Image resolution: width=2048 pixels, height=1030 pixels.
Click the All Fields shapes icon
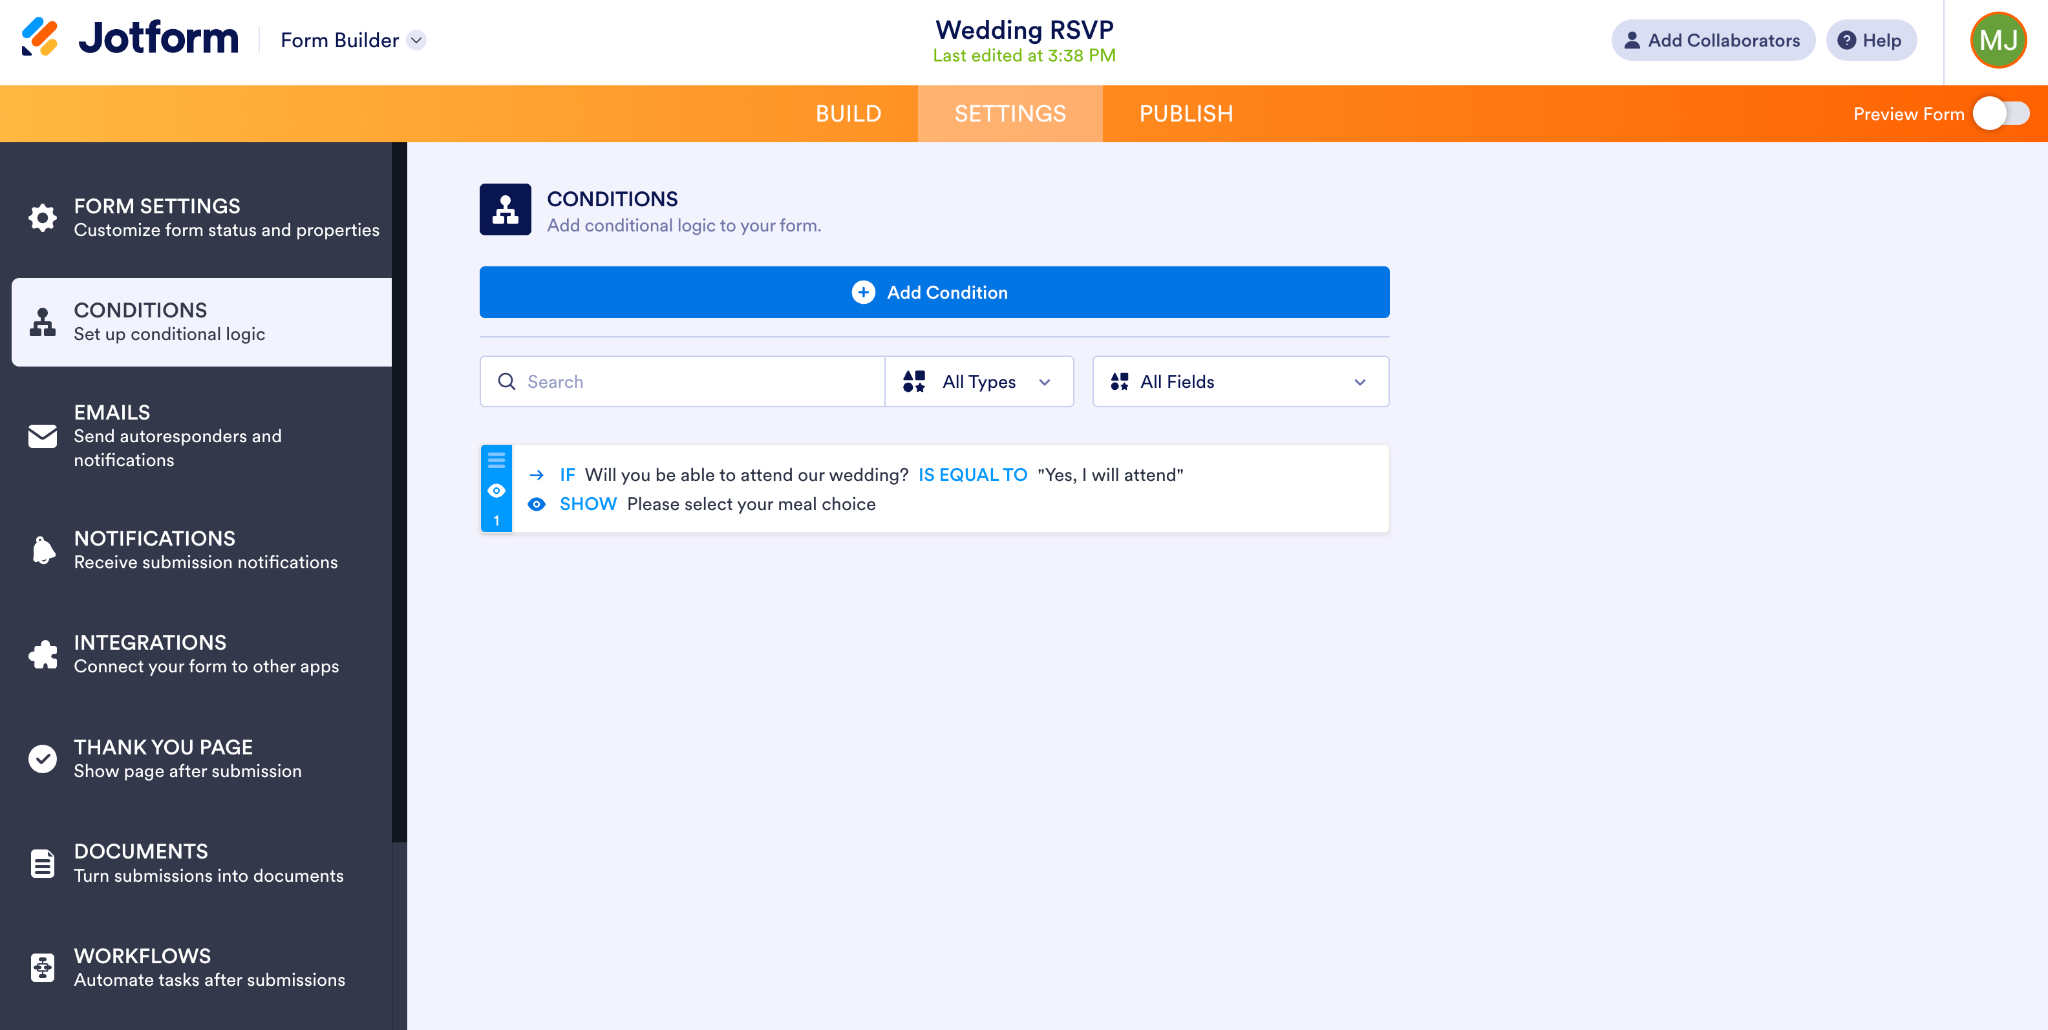1120,382
